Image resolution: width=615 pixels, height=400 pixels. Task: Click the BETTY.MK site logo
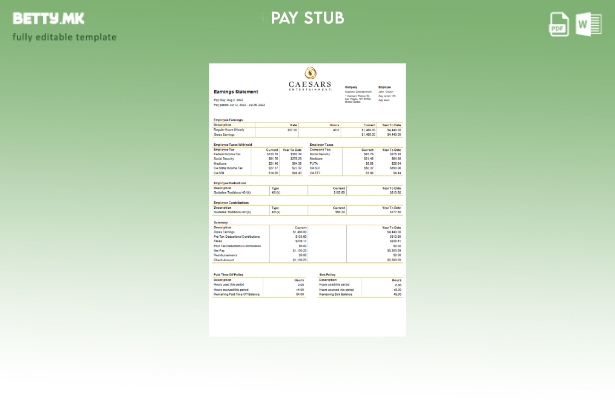pos(48,18)
